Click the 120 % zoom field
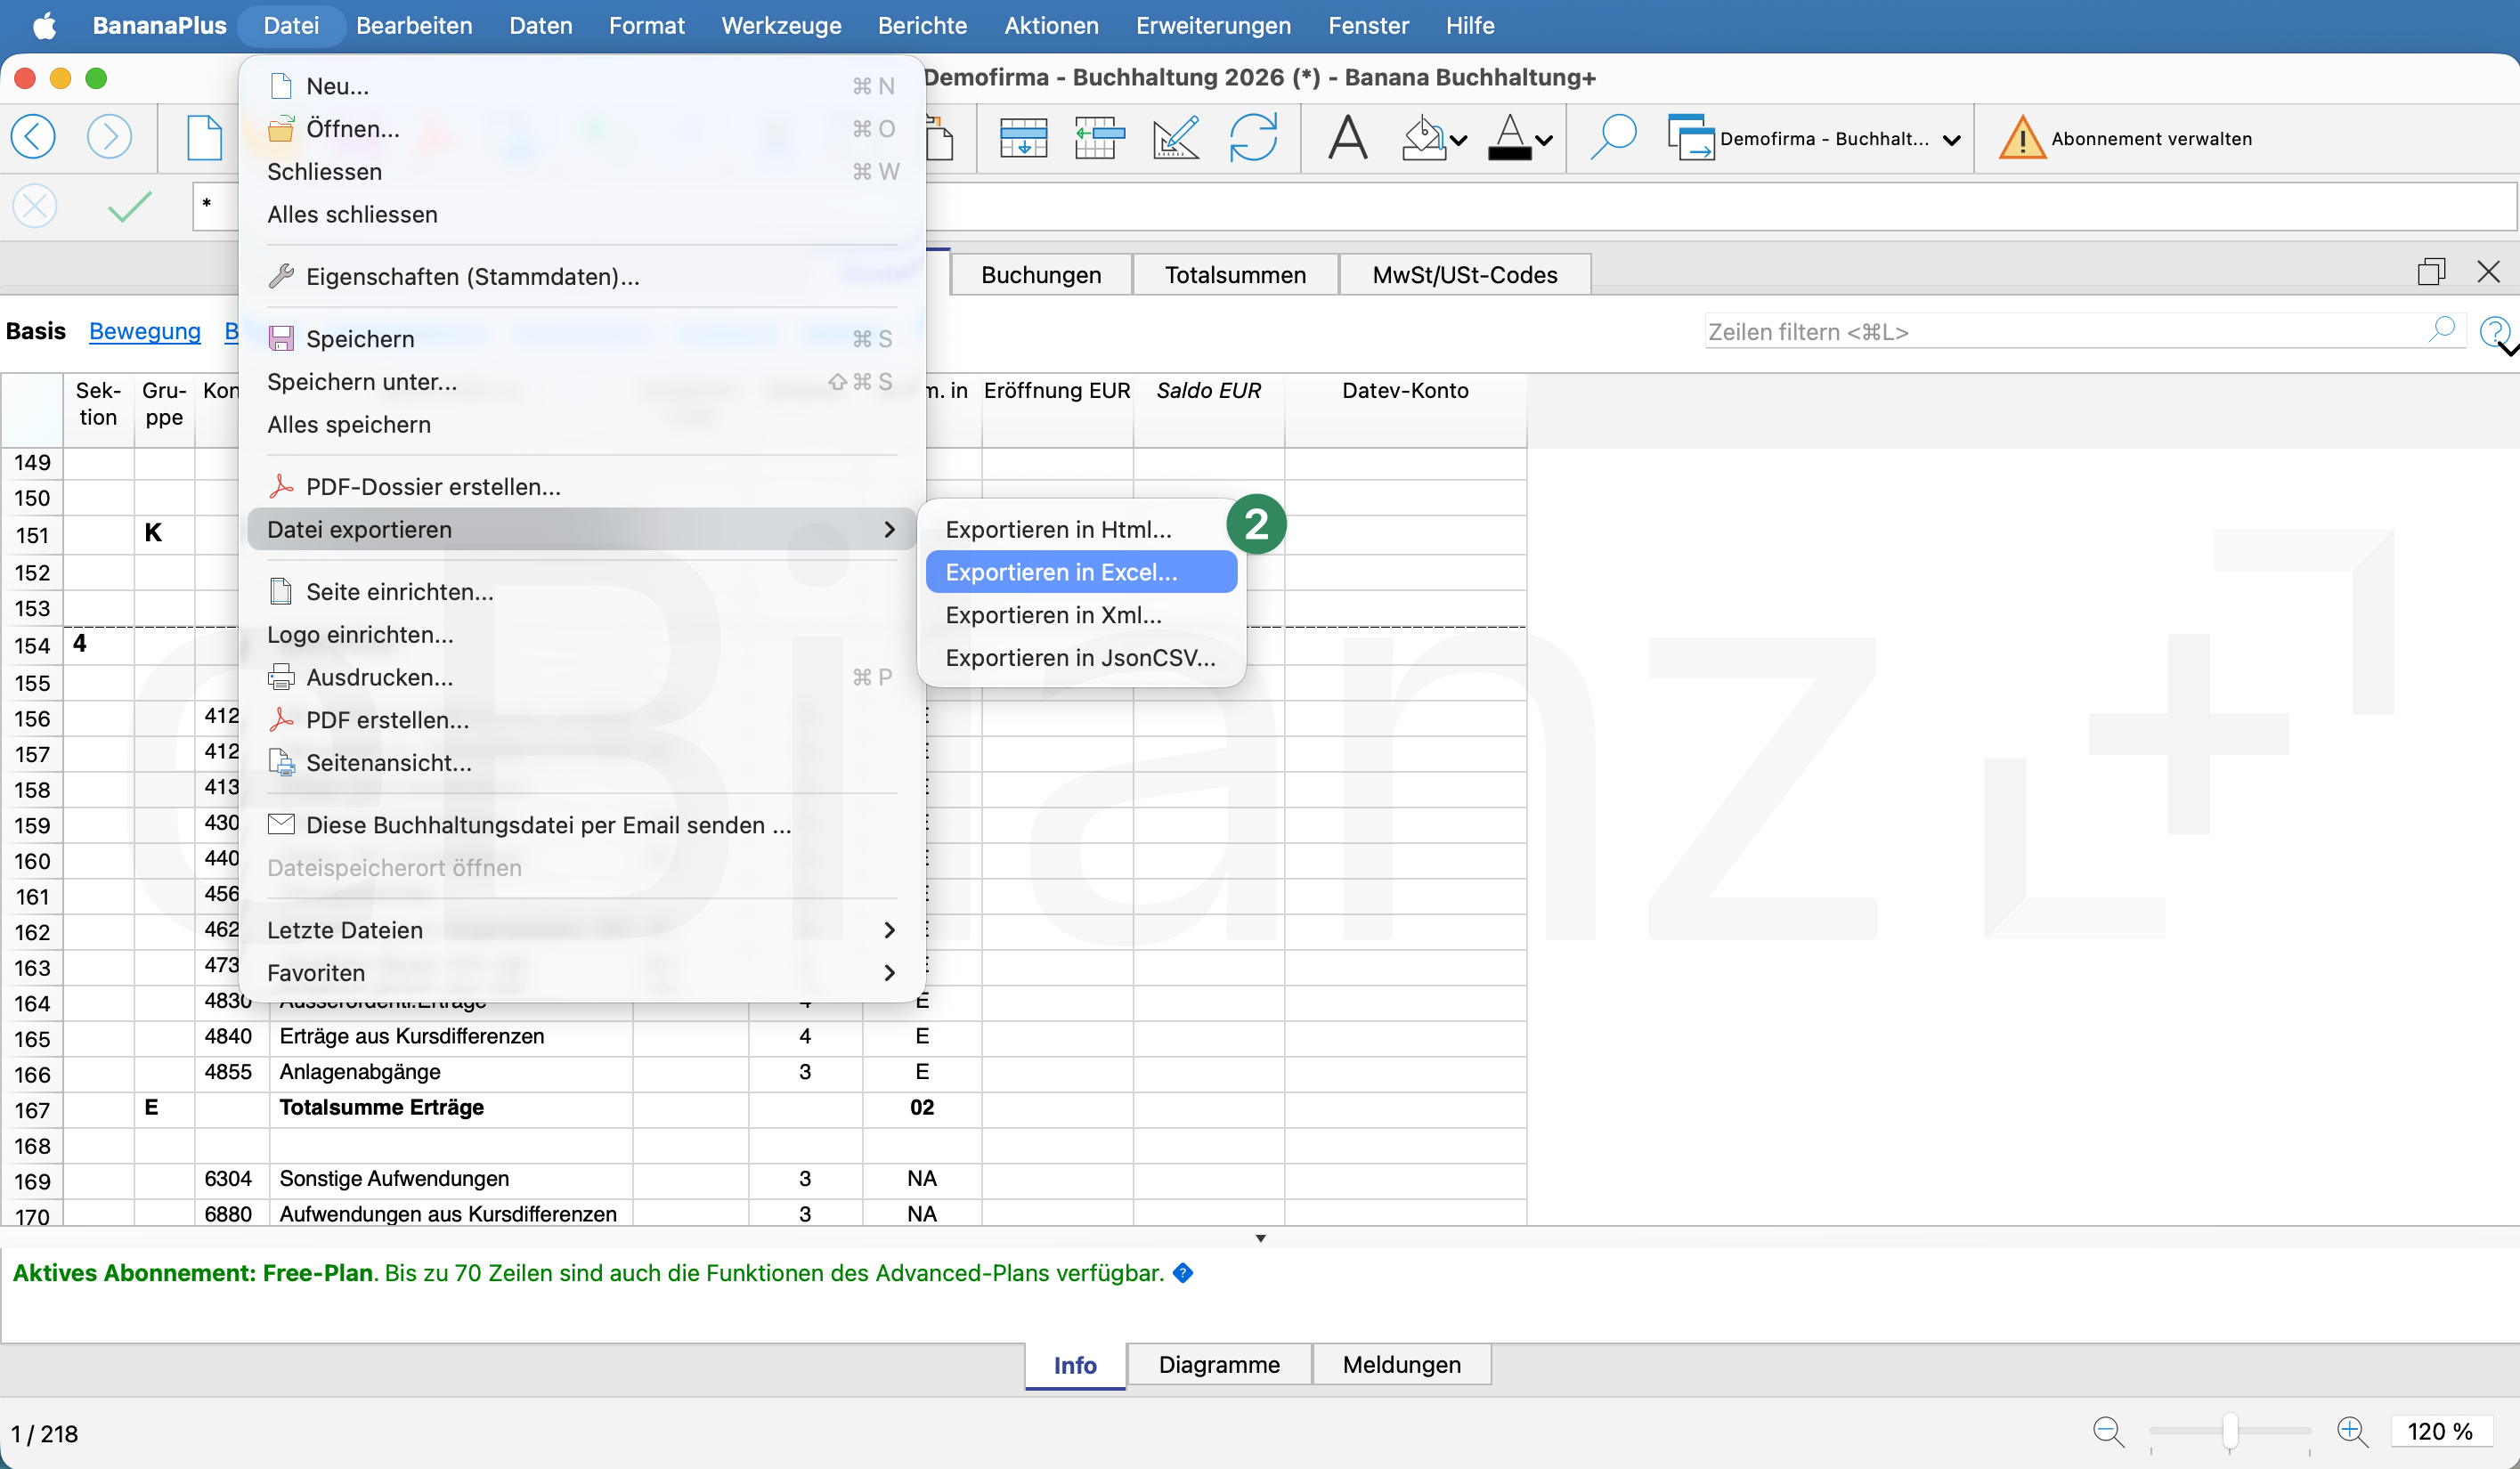Viewport: 2520px width, 1469px height. click(x=2440, y=1431)
